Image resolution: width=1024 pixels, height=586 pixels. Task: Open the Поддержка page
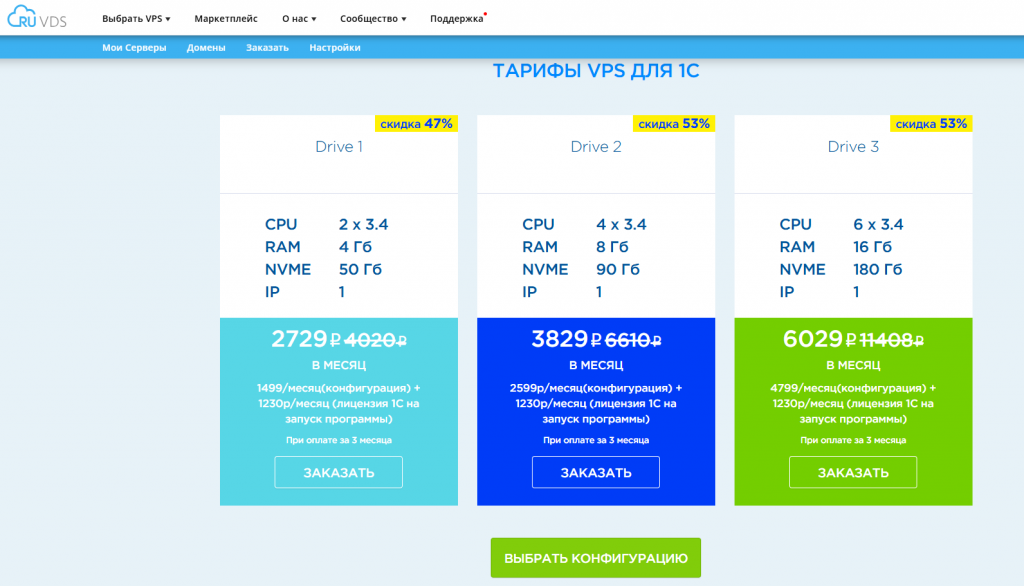click(x=457, y=18)
